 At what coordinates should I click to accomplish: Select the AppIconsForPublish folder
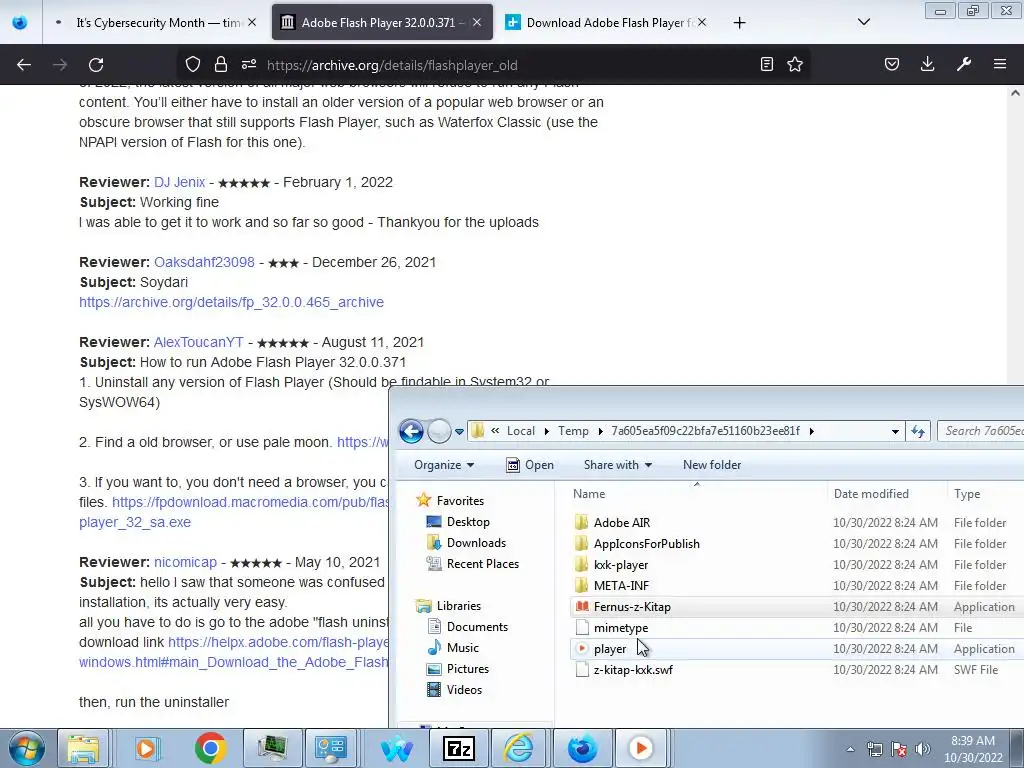pos(647,543)
